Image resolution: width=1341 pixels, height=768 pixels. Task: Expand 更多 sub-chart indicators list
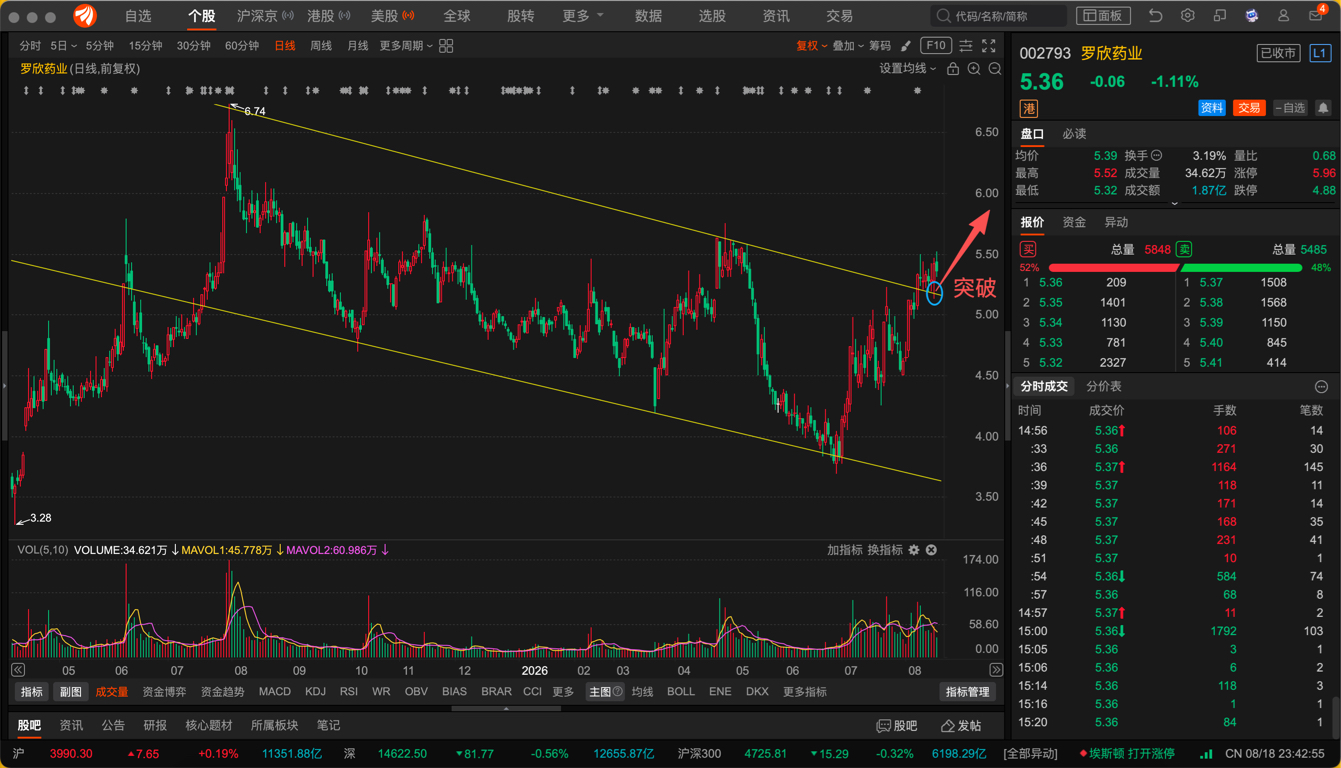[x=563, y=692]
